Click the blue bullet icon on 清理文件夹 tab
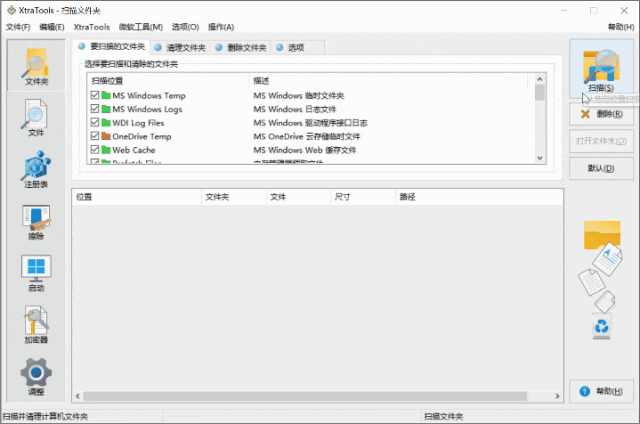This screenshot has height=424, width=640. click(158, 47)
